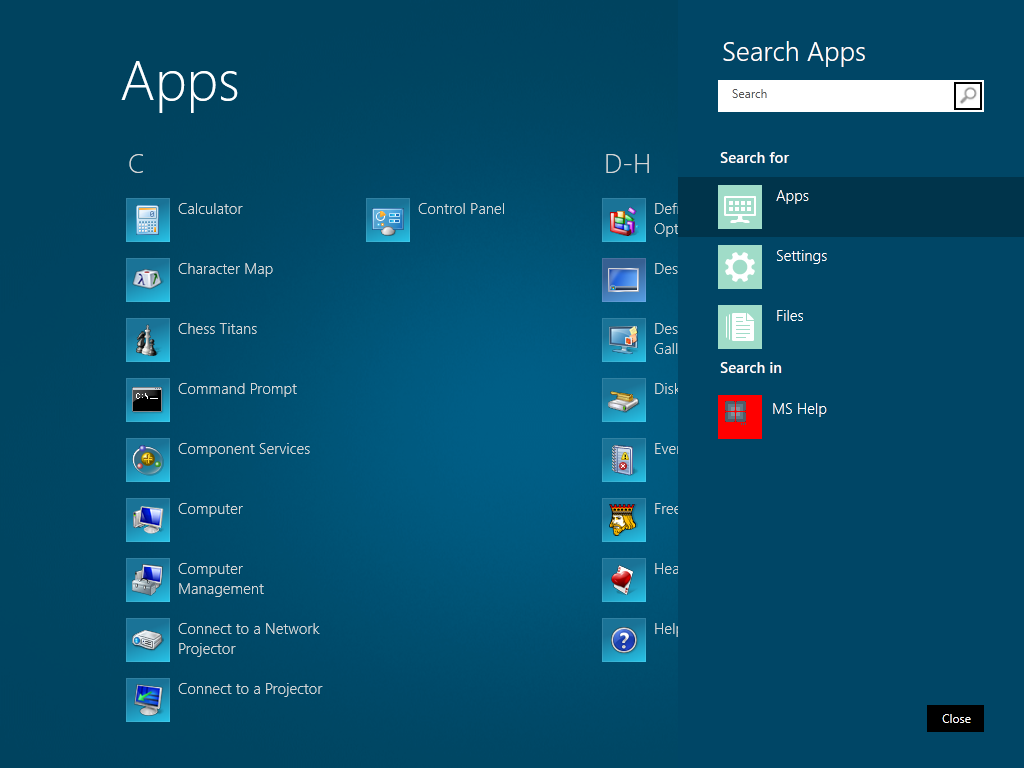Open the Disk drive utility icon
Viewport: 1024px width, 768px height.
[624, 400]
